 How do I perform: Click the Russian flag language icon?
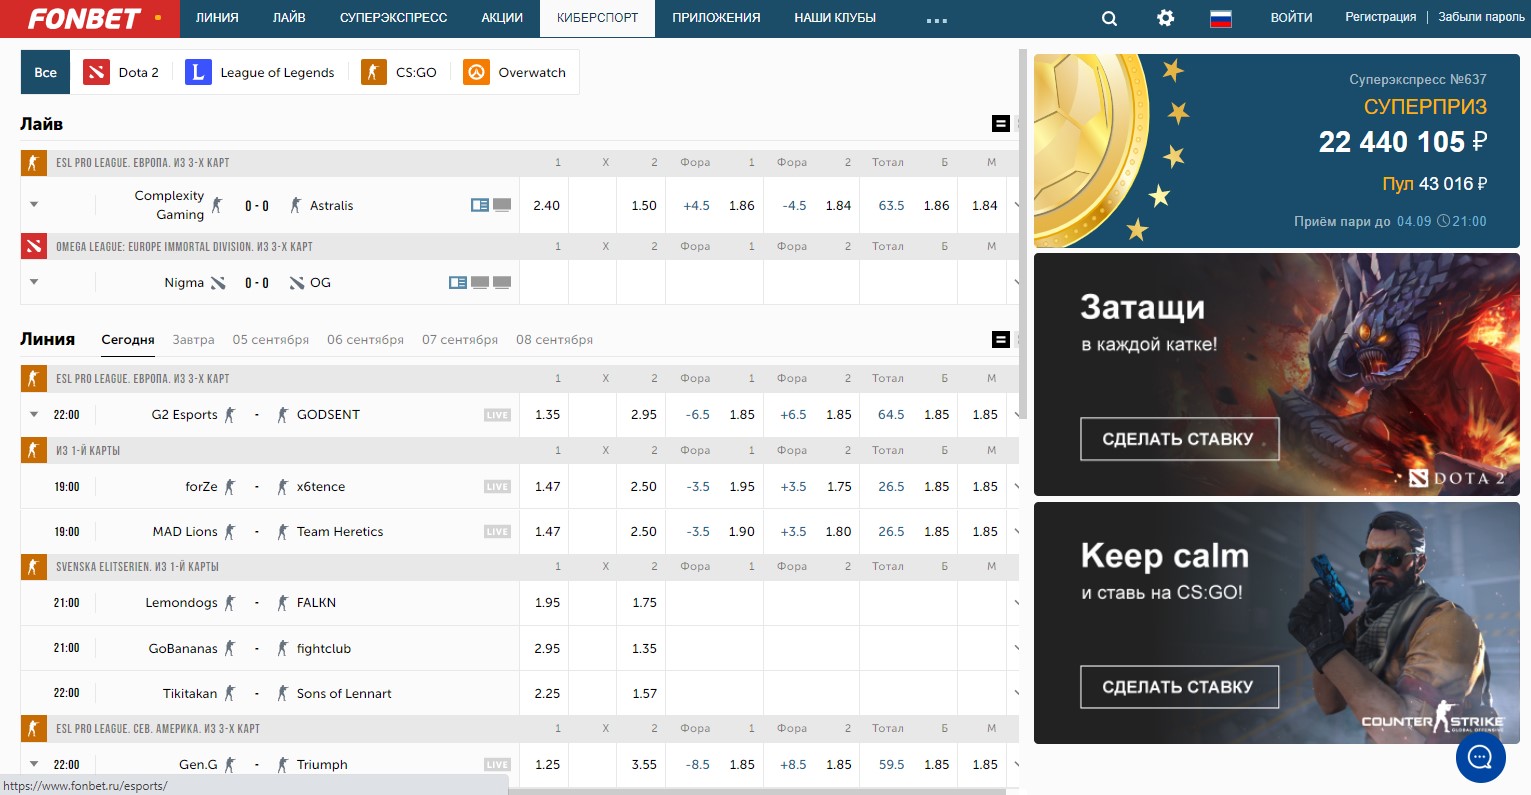tap(1221, 18)
